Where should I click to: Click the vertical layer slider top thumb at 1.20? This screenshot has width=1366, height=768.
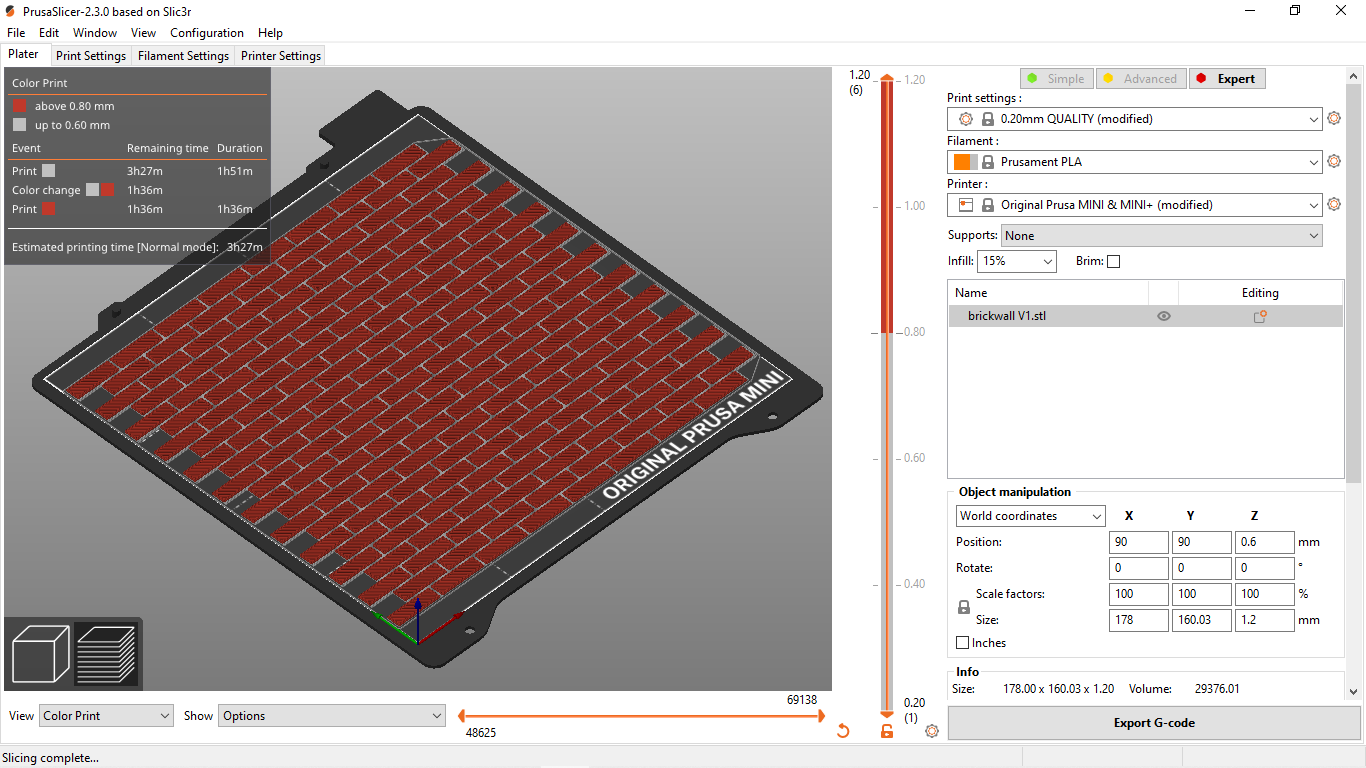[887, 79]
